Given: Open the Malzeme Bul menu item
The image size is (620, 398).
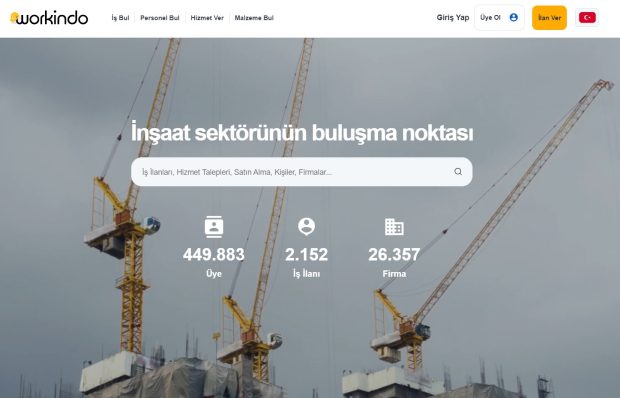Looking at the screenshot, I should (254, 18).
